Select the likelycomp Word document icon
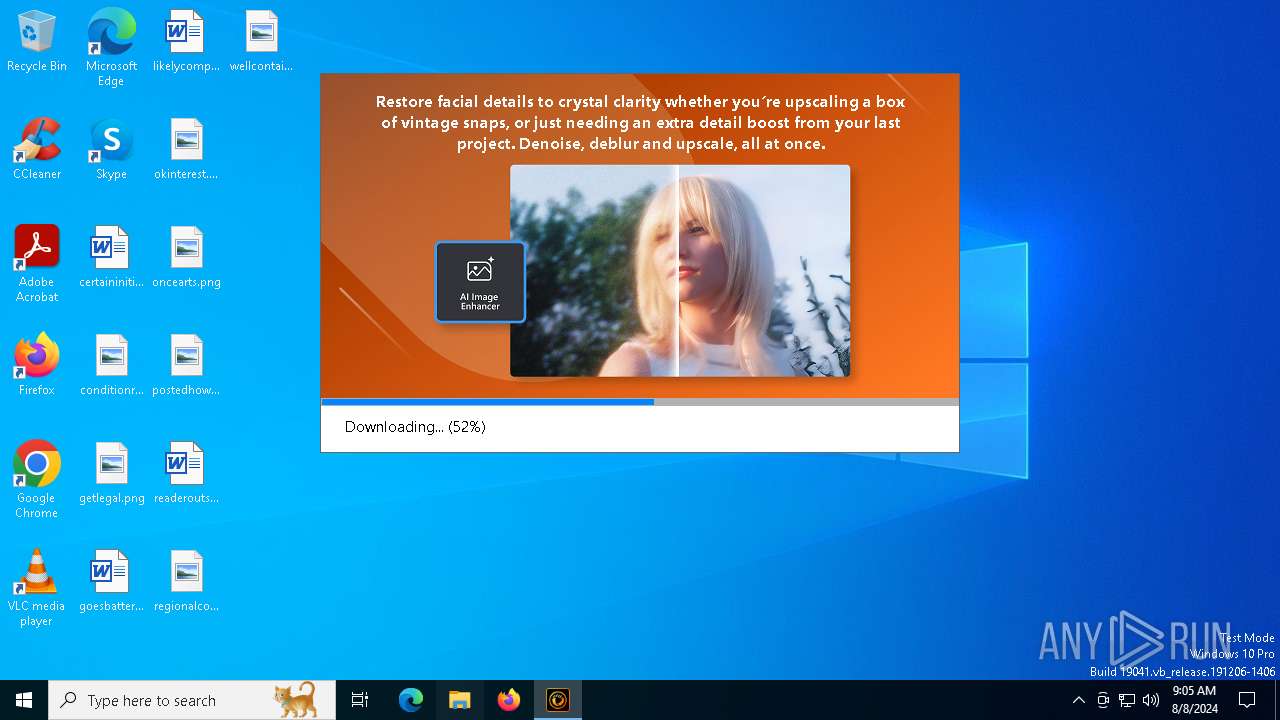 pyautogui.click(x=186, y=42)
